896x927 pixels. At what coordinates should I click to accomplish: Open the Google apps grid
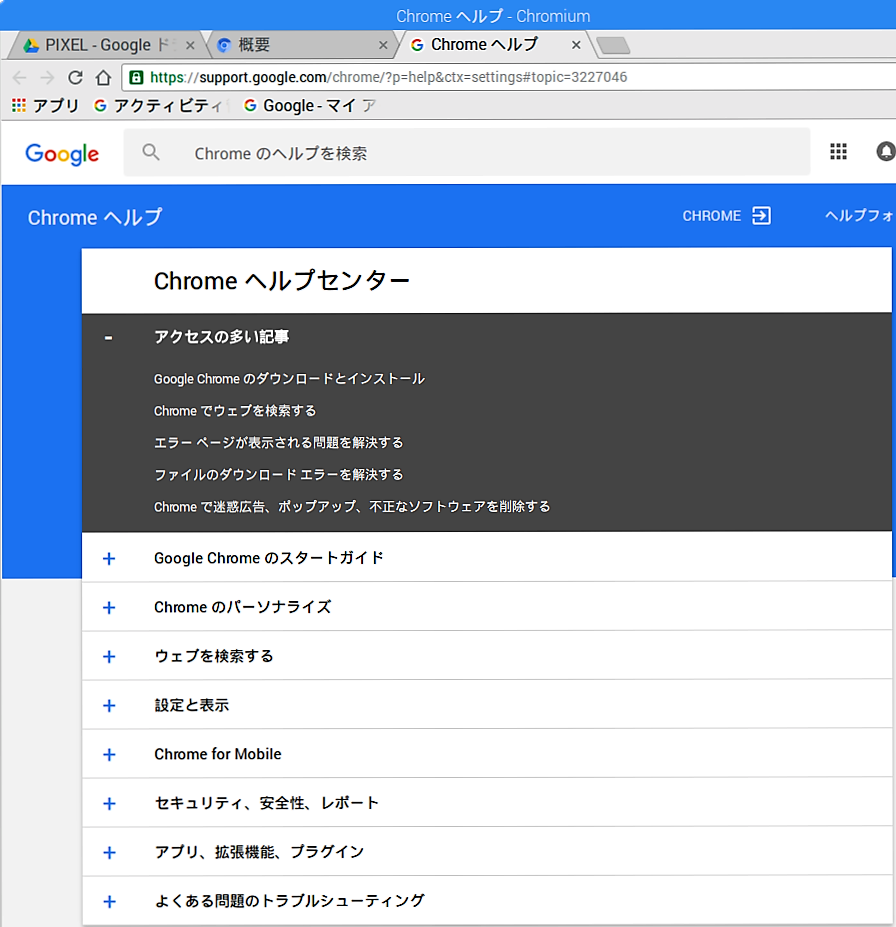pos(838,151)
